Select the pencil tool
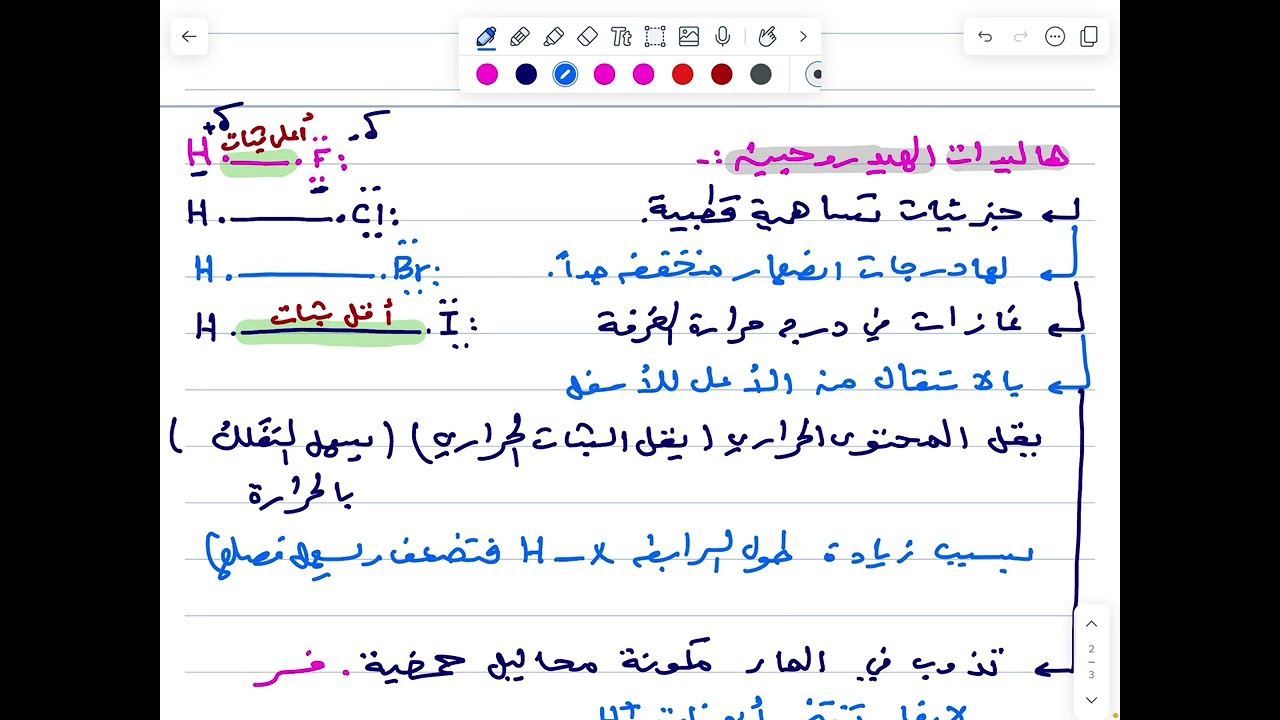Screen dimensions: 1280x720 click(520, 37)
